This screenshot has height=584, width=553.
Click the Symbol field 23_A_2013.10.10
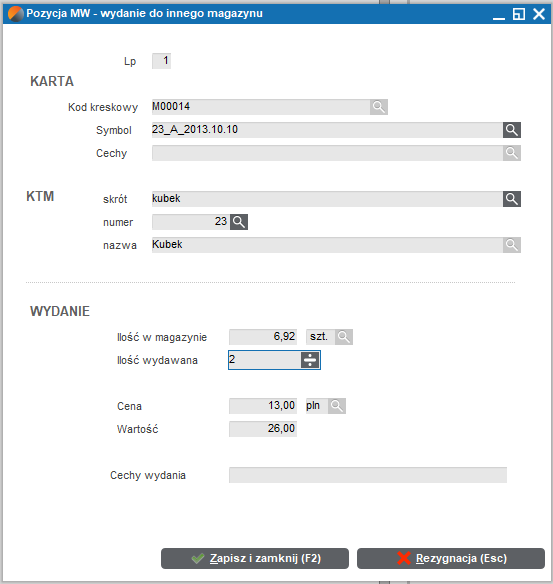click(327, 130)
